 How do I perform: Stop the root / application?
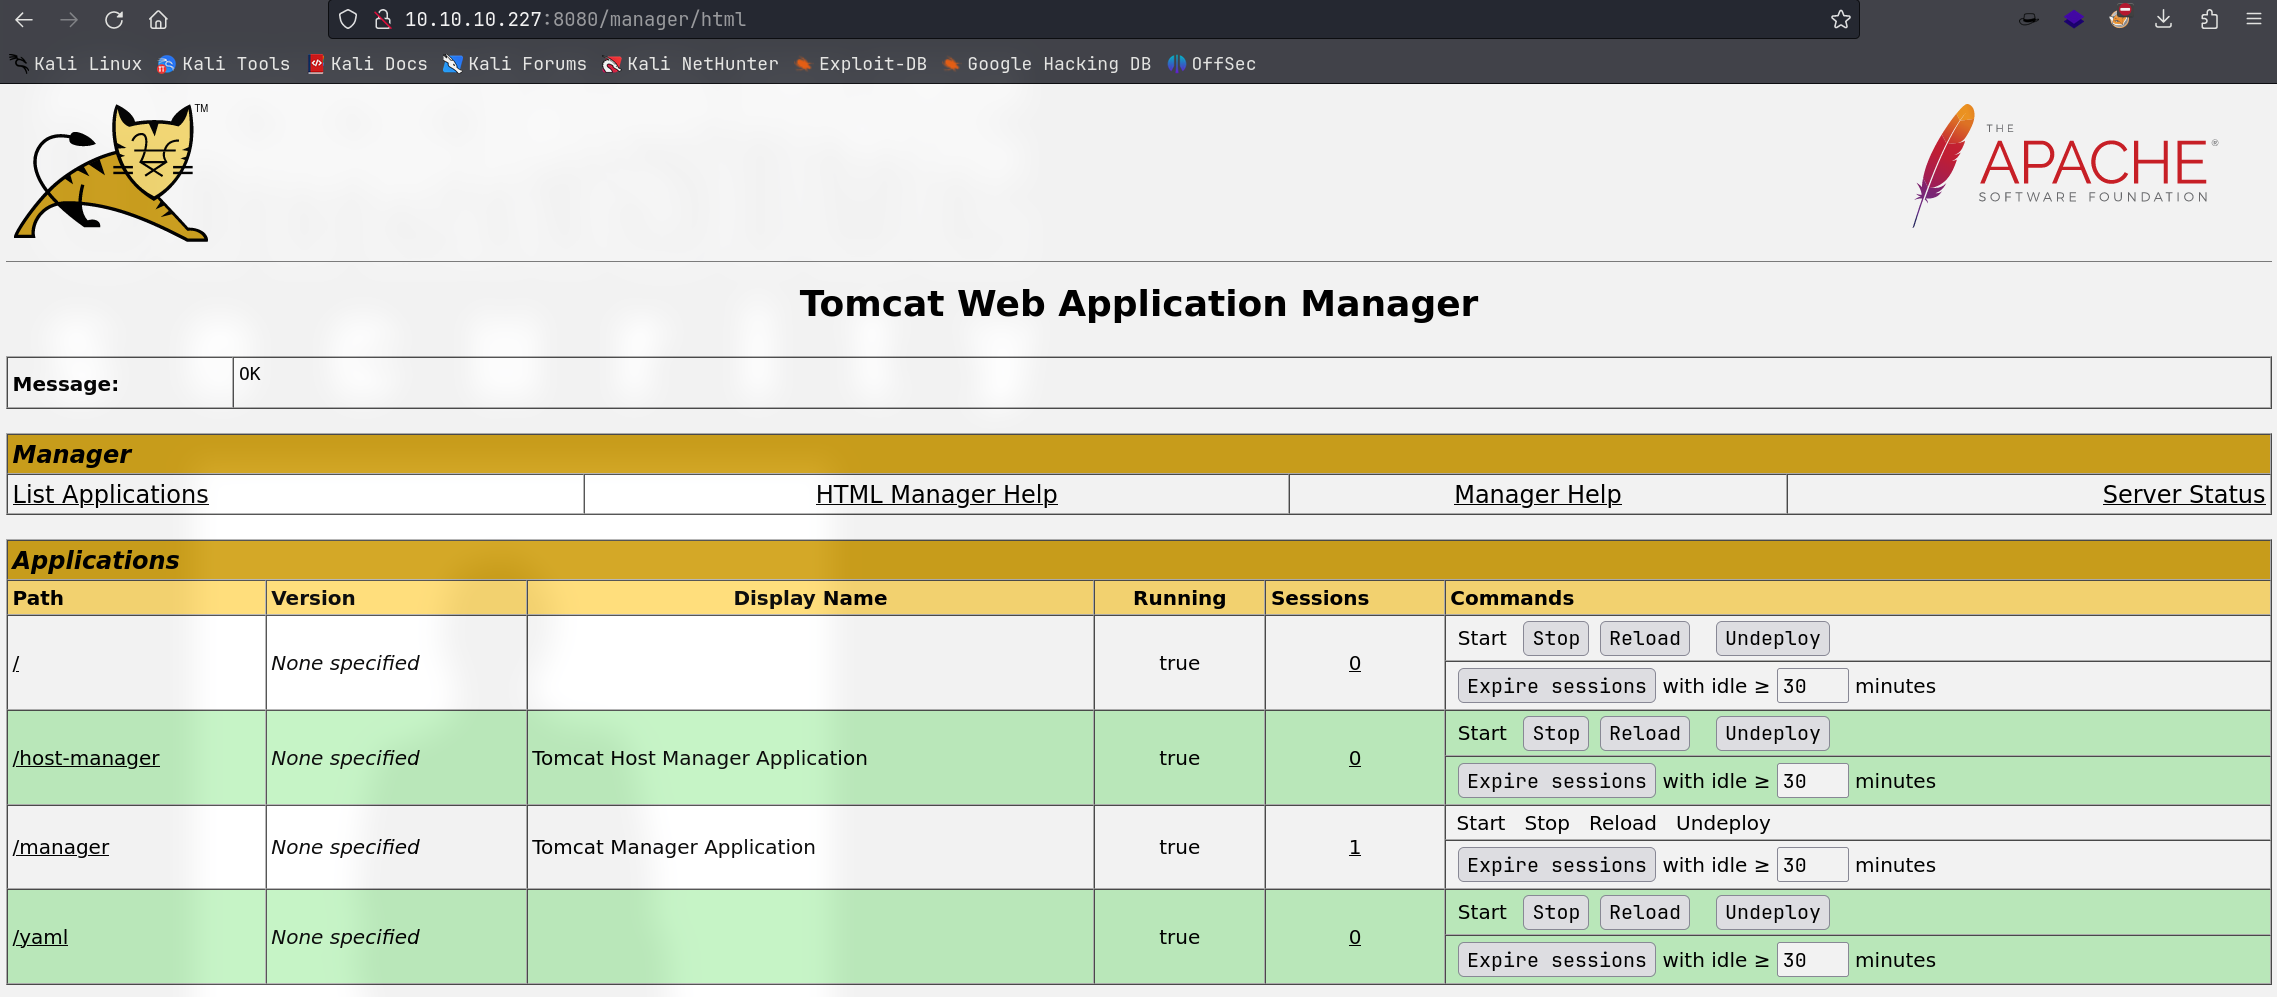tap(1556, 638)
